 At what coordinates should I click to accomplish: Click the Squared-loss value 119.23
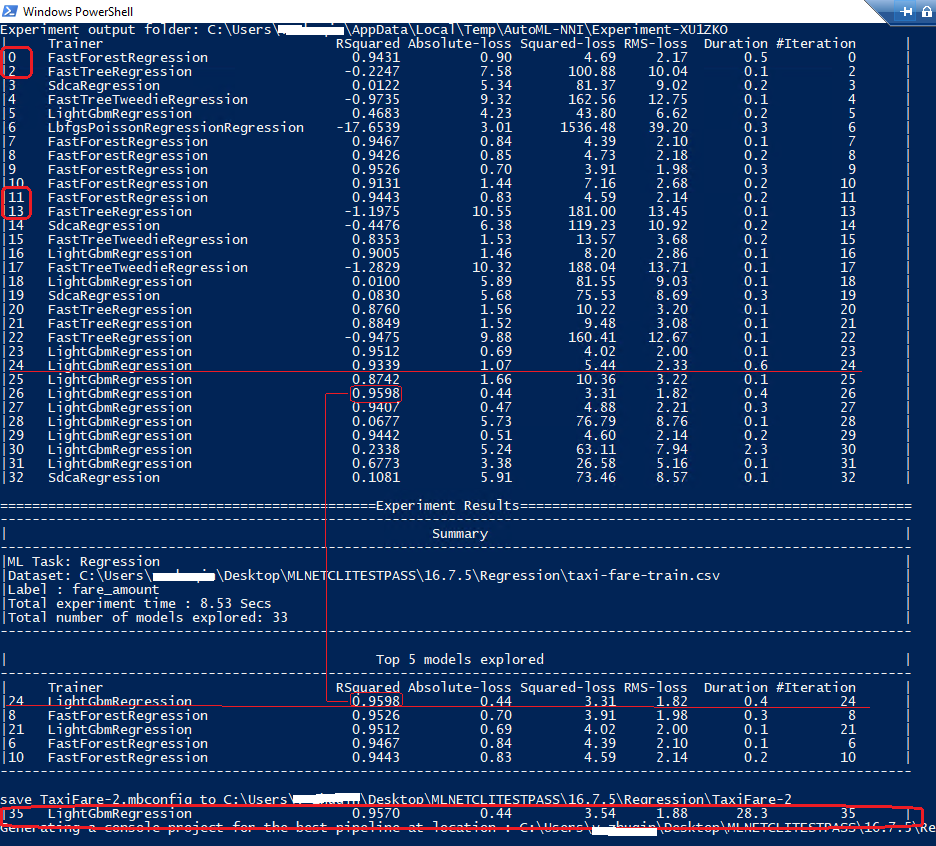pyautogui.click(x=592, y=226)
